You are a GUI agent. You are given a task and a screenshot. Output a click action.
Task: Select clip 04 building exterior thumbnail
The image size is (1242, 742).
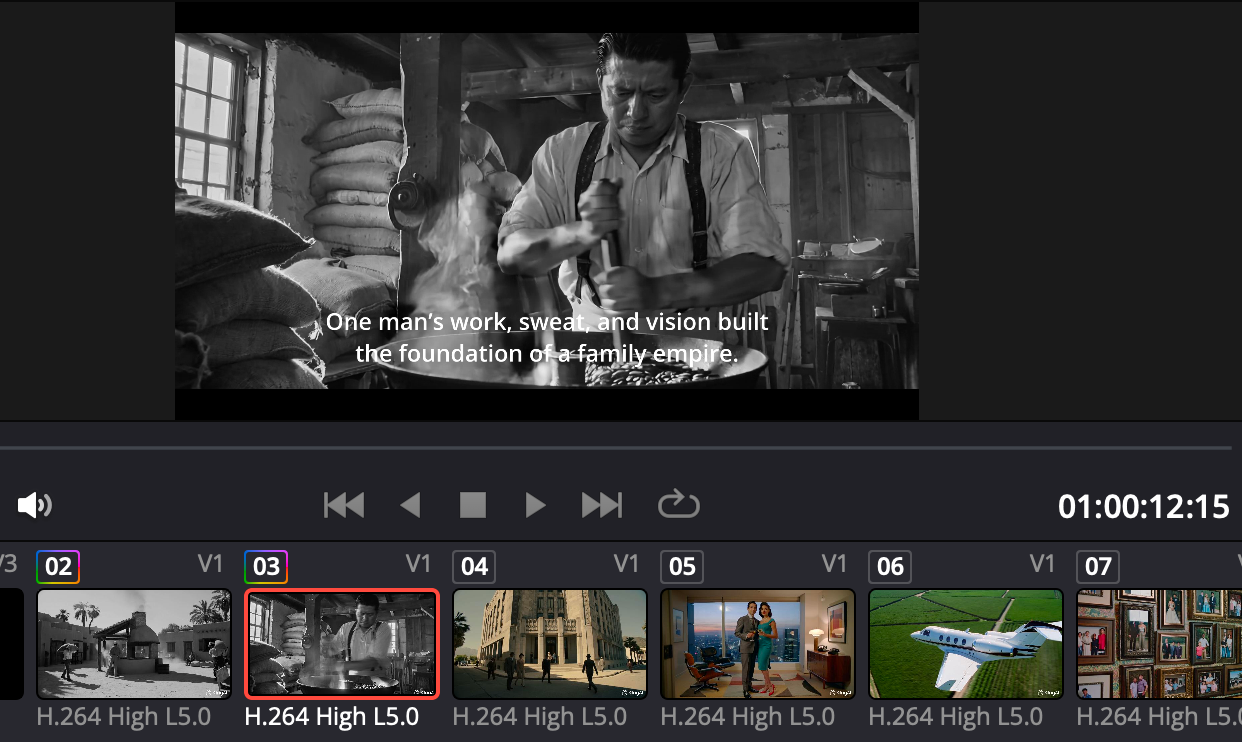[550, 643]
